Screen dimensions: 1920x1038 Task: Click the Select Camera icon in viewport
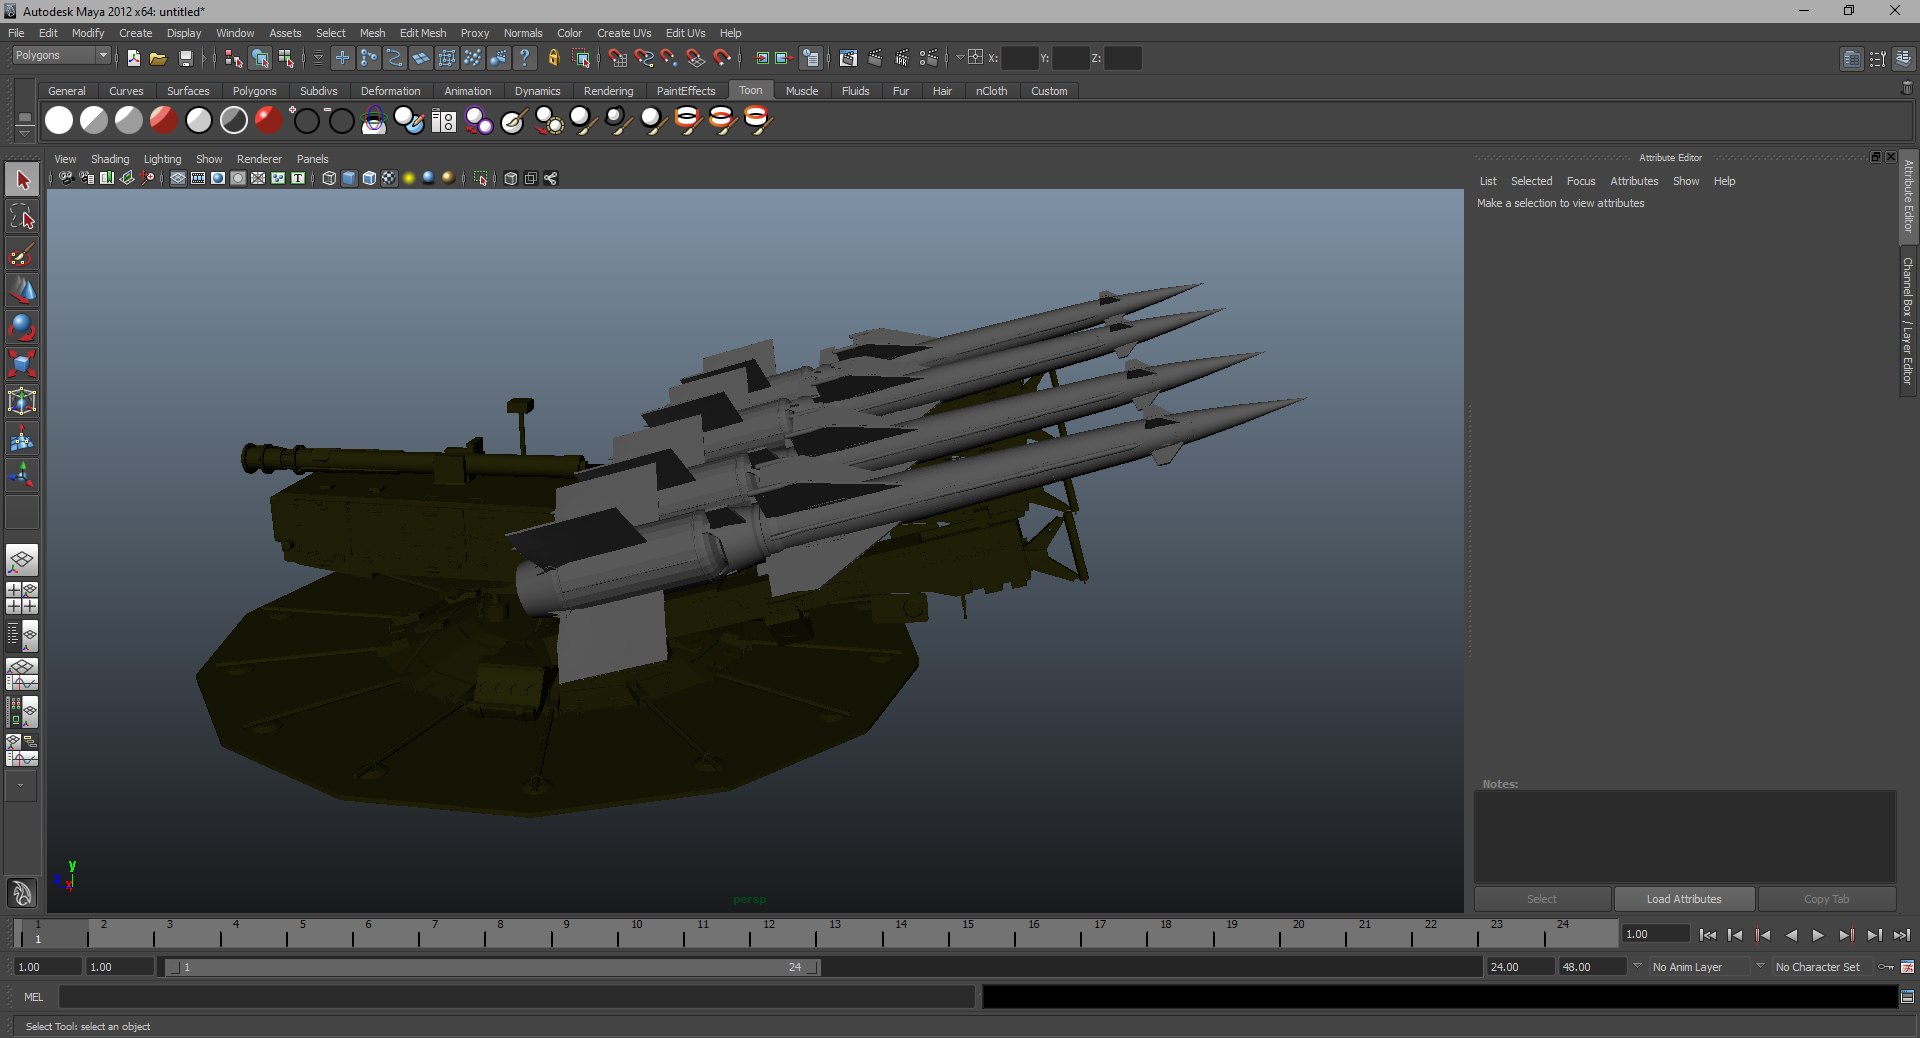[x=66, y=179]
